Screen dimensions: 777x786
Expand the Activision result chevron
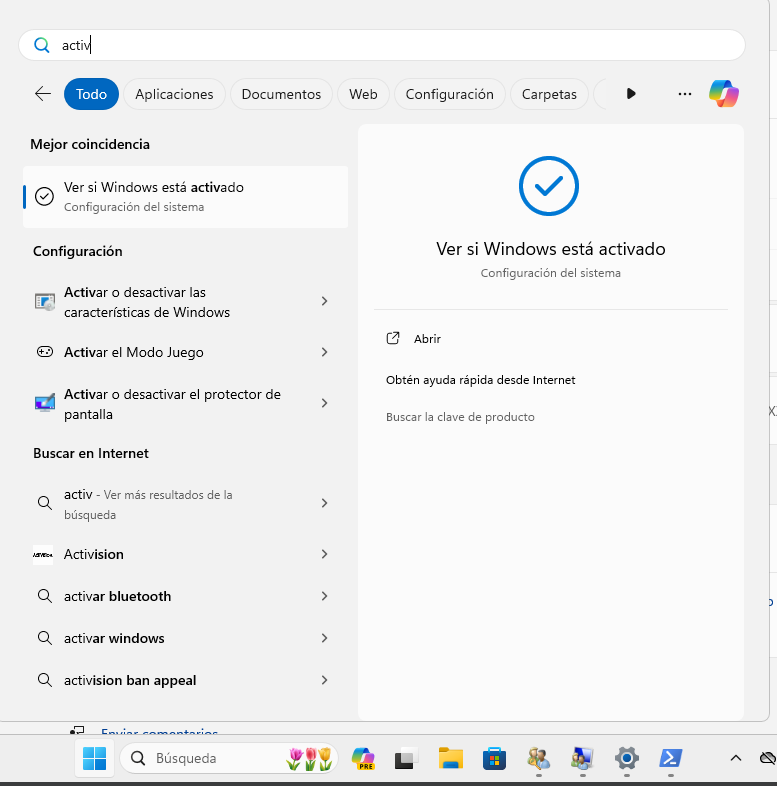click(324, 554)
